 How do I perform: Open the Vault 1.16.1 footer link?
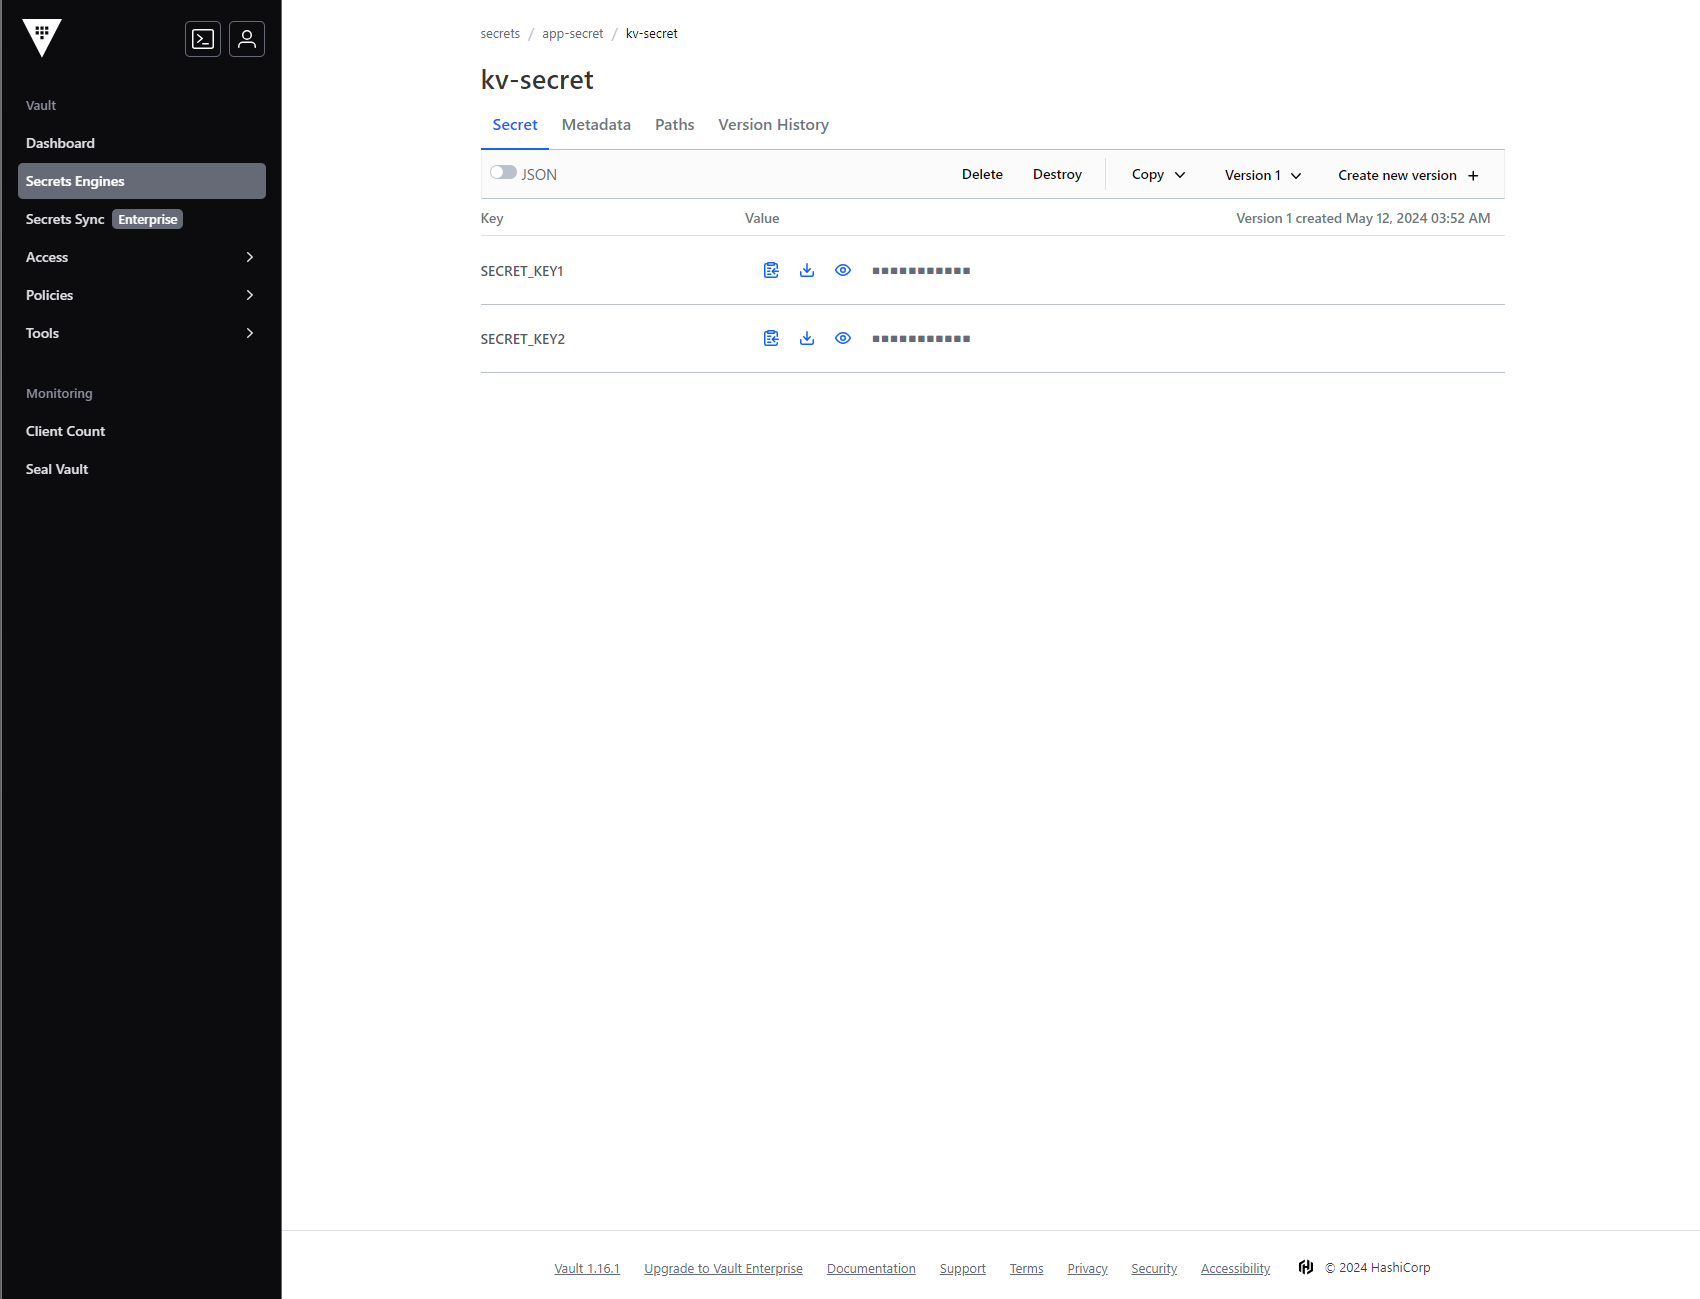pyautogui.click(x=587, y=1268)
